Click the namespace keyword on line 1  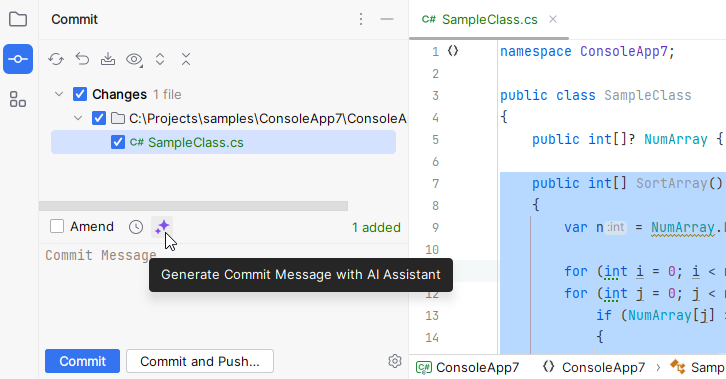[x=536, y=51]
